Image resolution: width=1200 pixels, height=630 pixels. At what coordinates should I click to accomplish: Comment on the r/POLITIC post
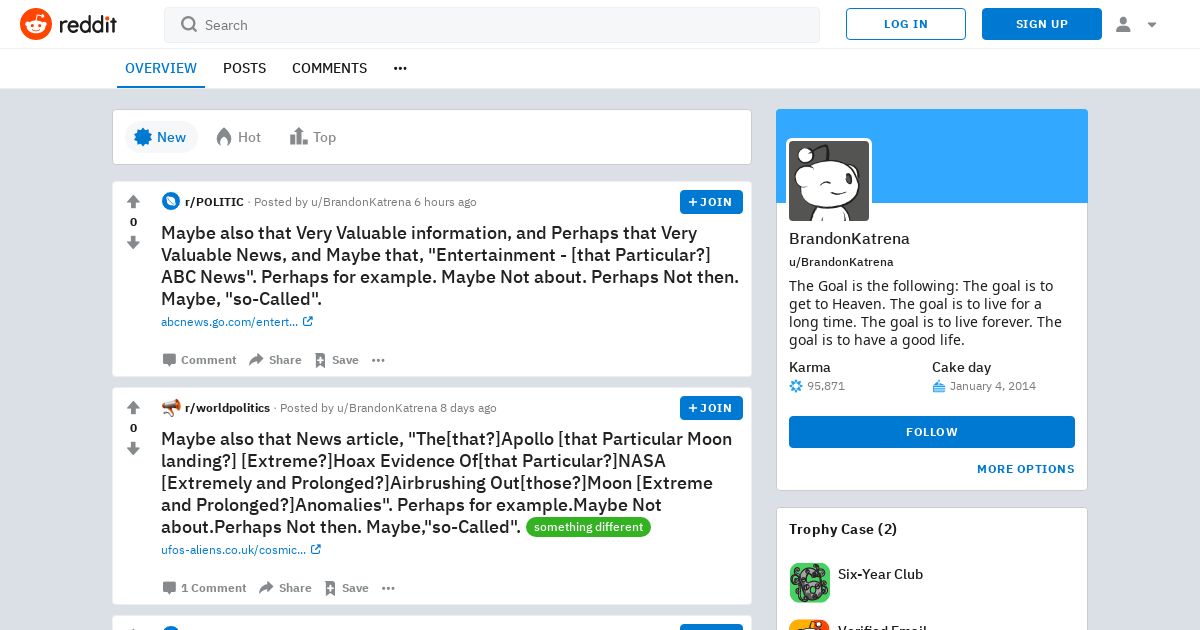200,360
